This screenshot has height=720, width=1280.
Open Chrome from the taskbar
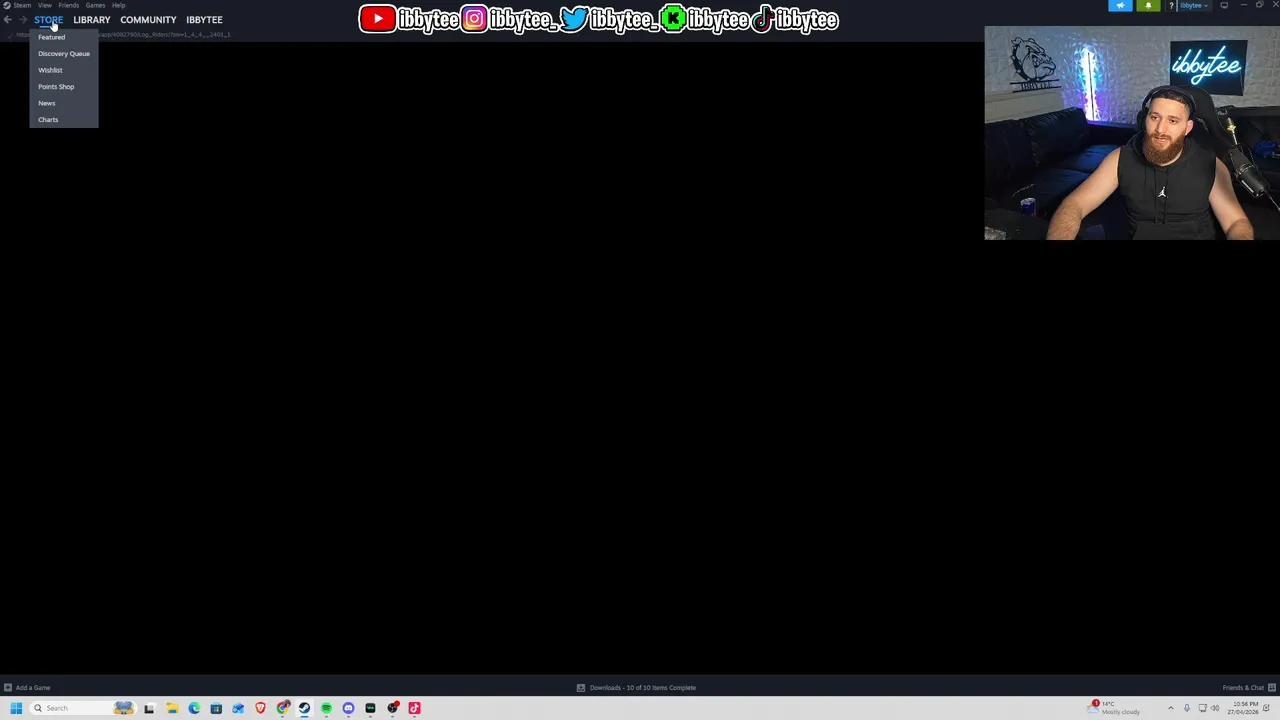pos(283,708)
